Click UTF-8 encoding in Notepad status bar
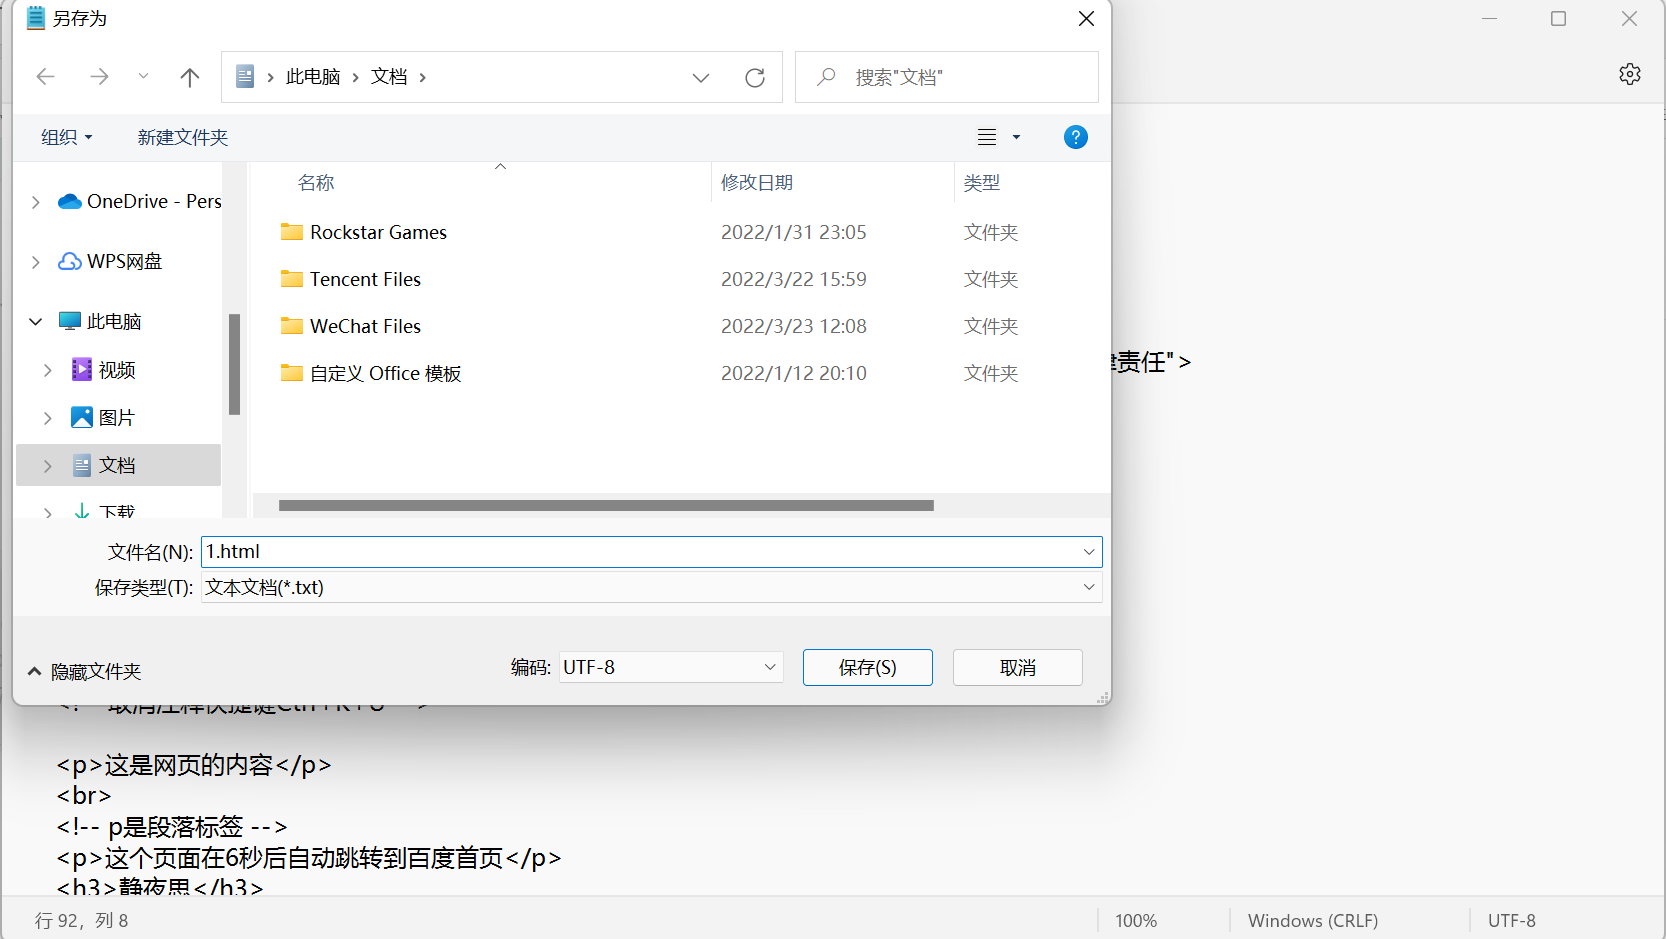Viewport: 1666px width, 939px height. [x=1512, y=921]
